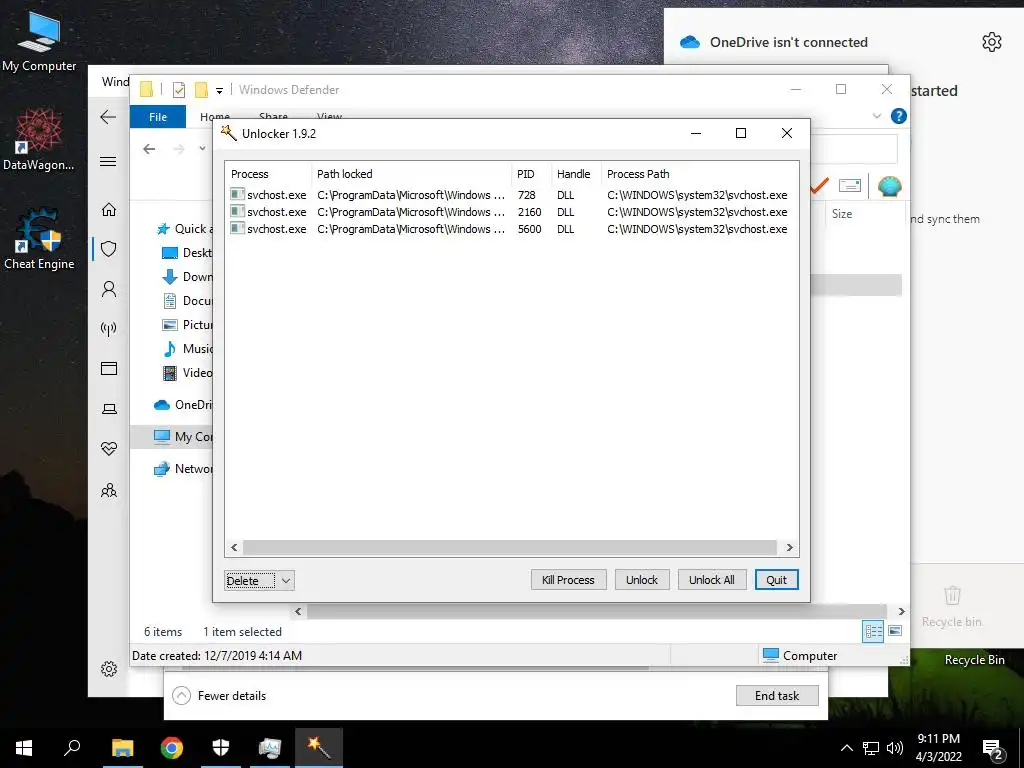The width and height of the screenshot is (1024, 768).
Task: Open OneDrive settings gear
Action: [x=991, y=42]
